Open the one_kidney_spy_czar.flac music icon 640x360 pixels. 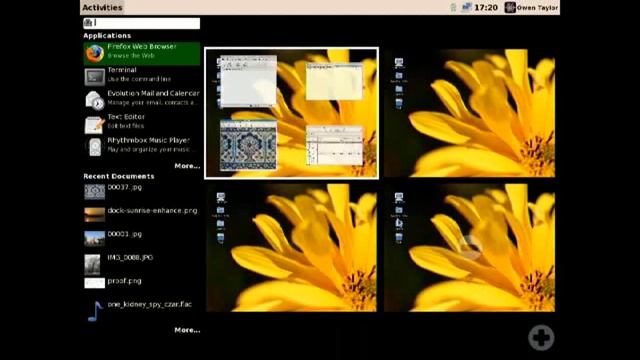(95, 311)
